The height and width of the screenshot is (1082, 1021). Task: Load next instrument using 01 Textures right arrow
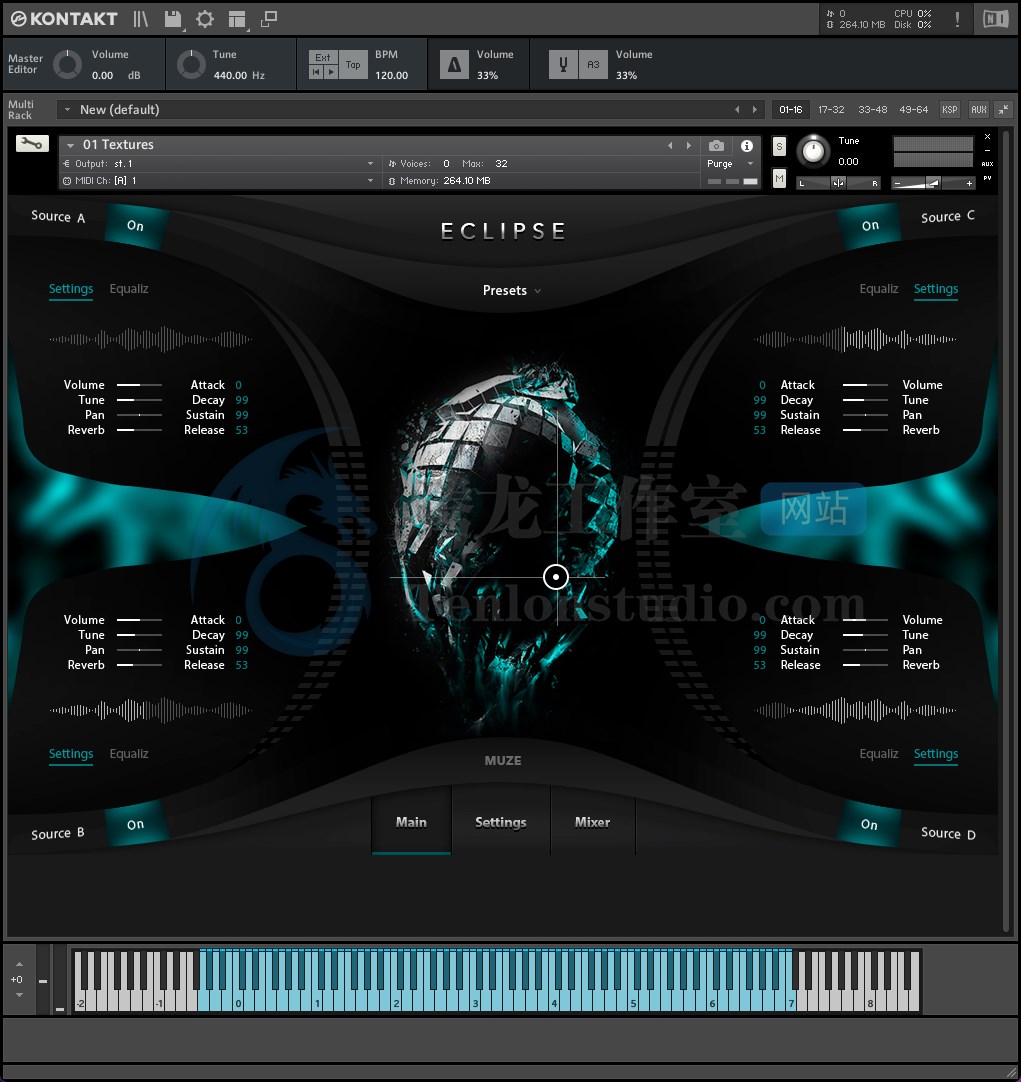pos(688,146)
